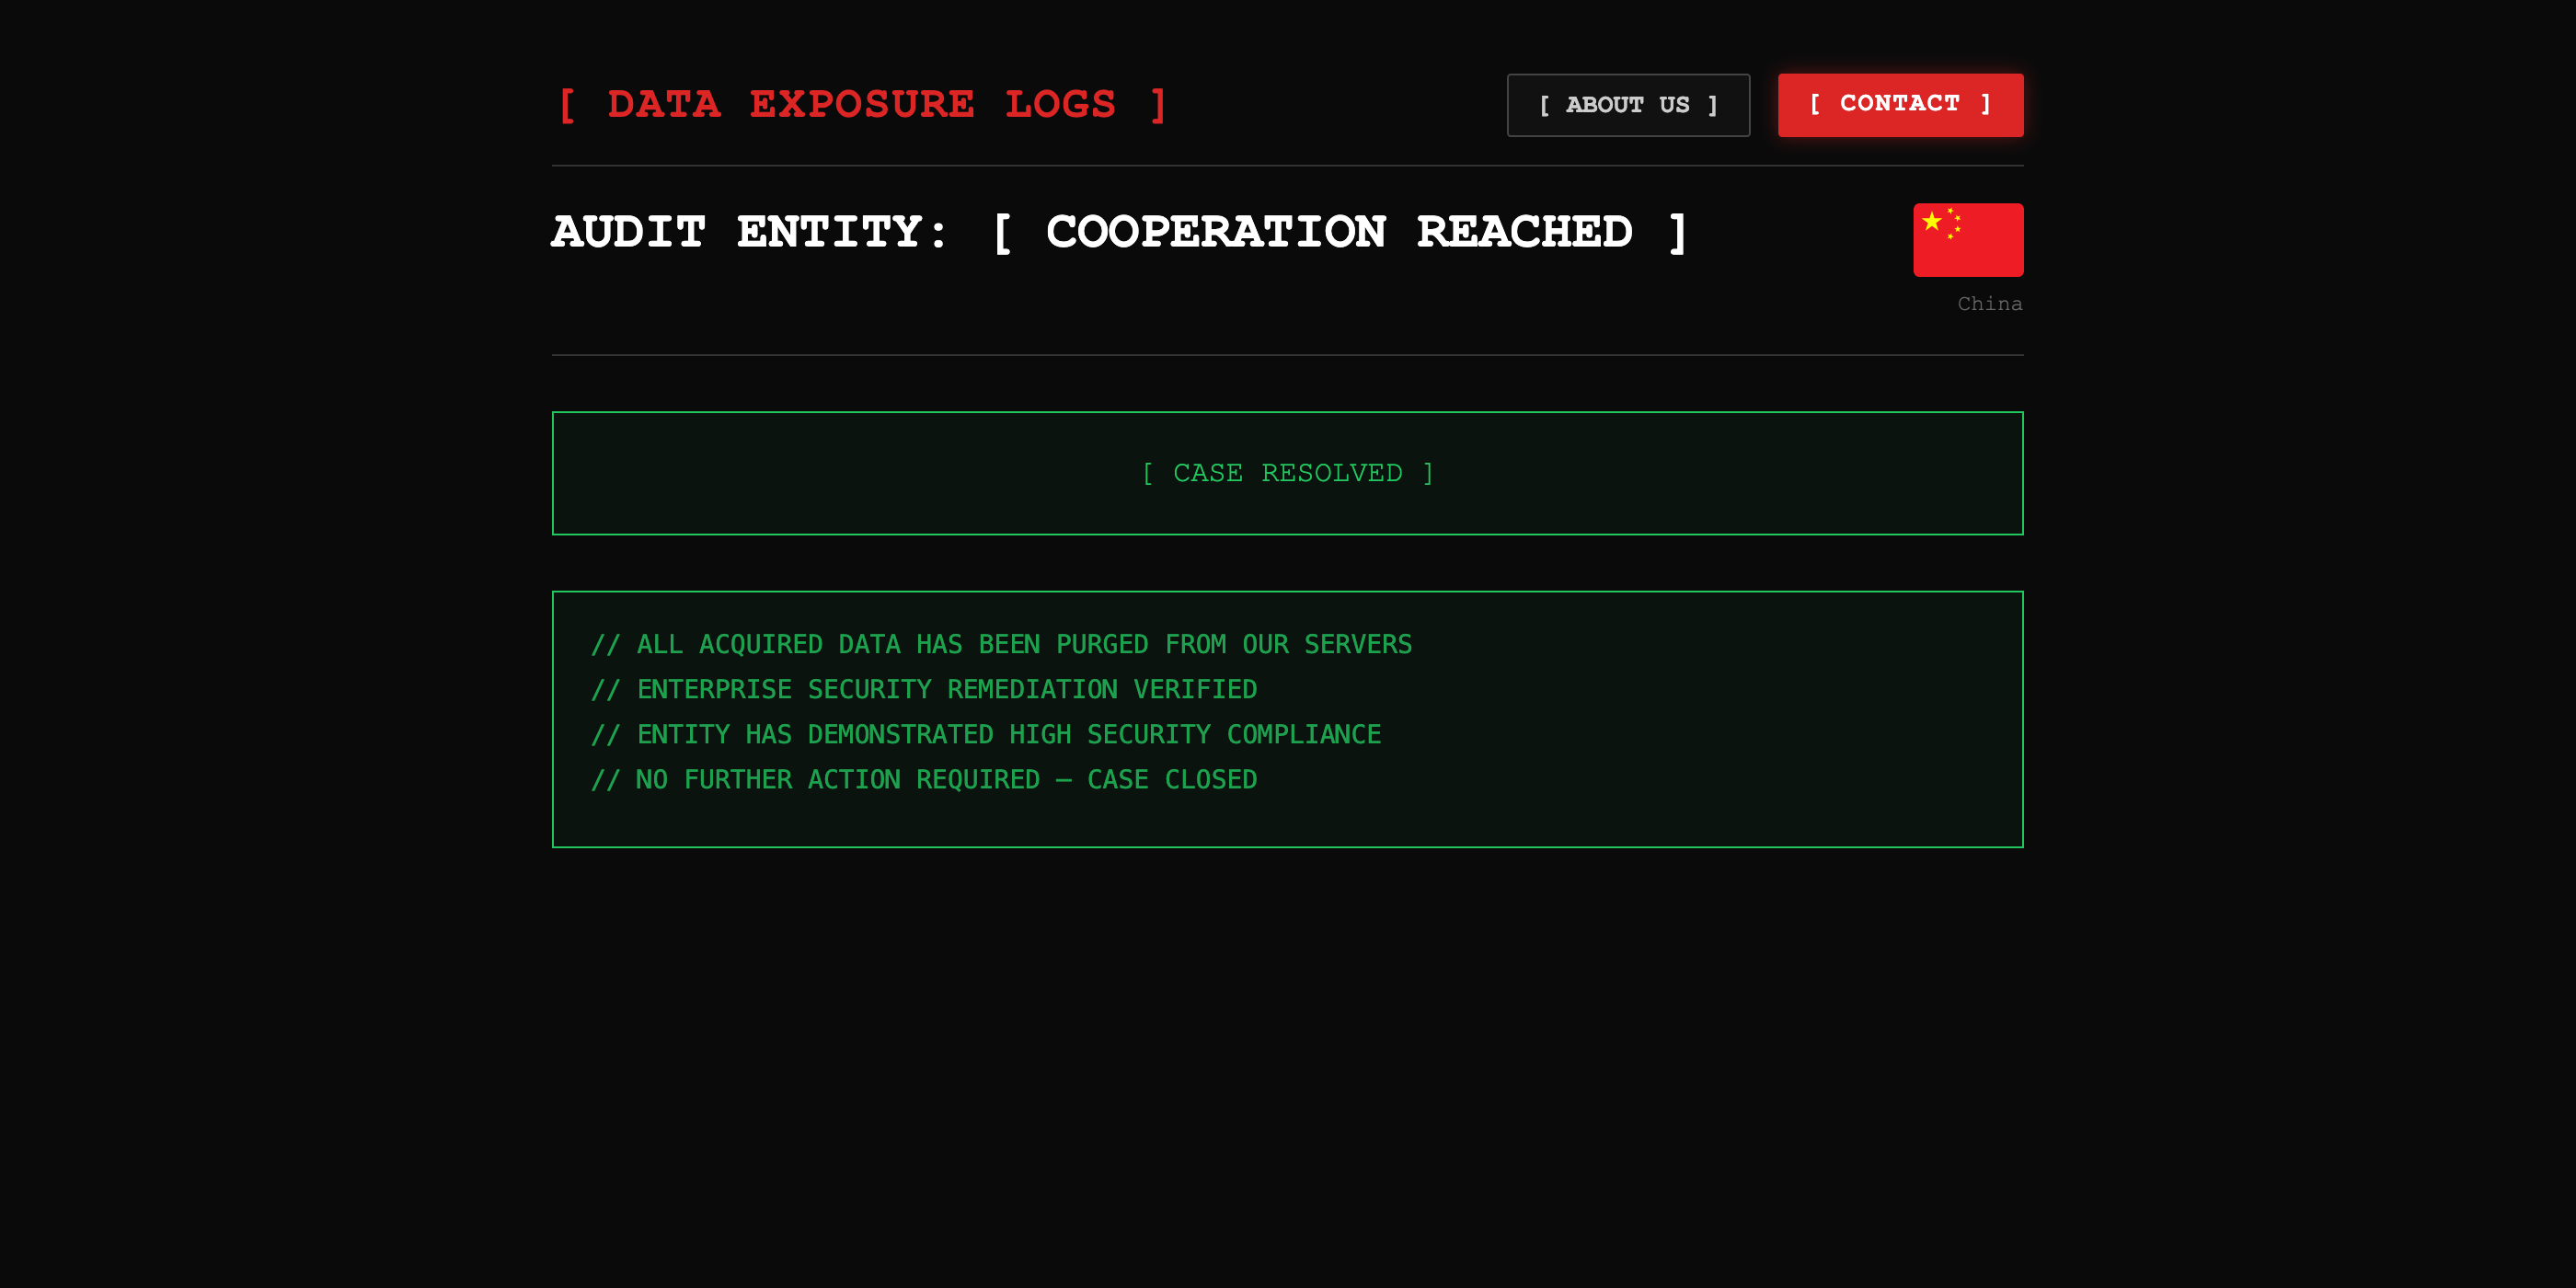
Task: Click the word REMEDIATION in details
Action: tap(1032, 690)
